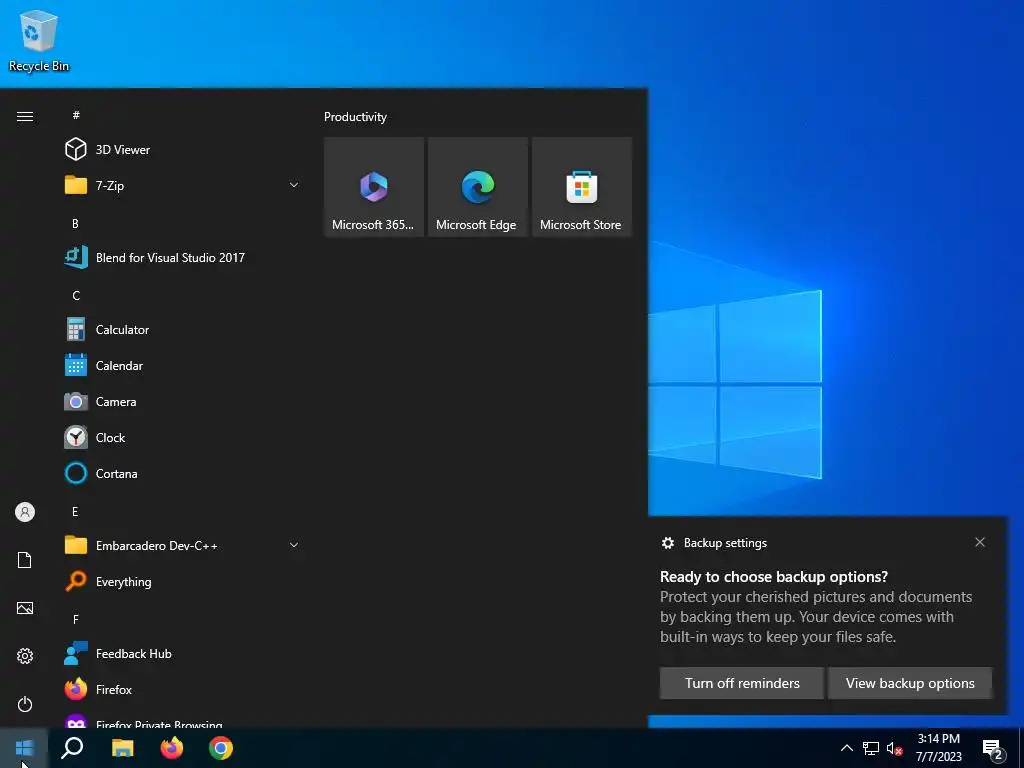Click the 'F' letter group header
Viewport: 1024px width, 768px height.
click(76, 619)
